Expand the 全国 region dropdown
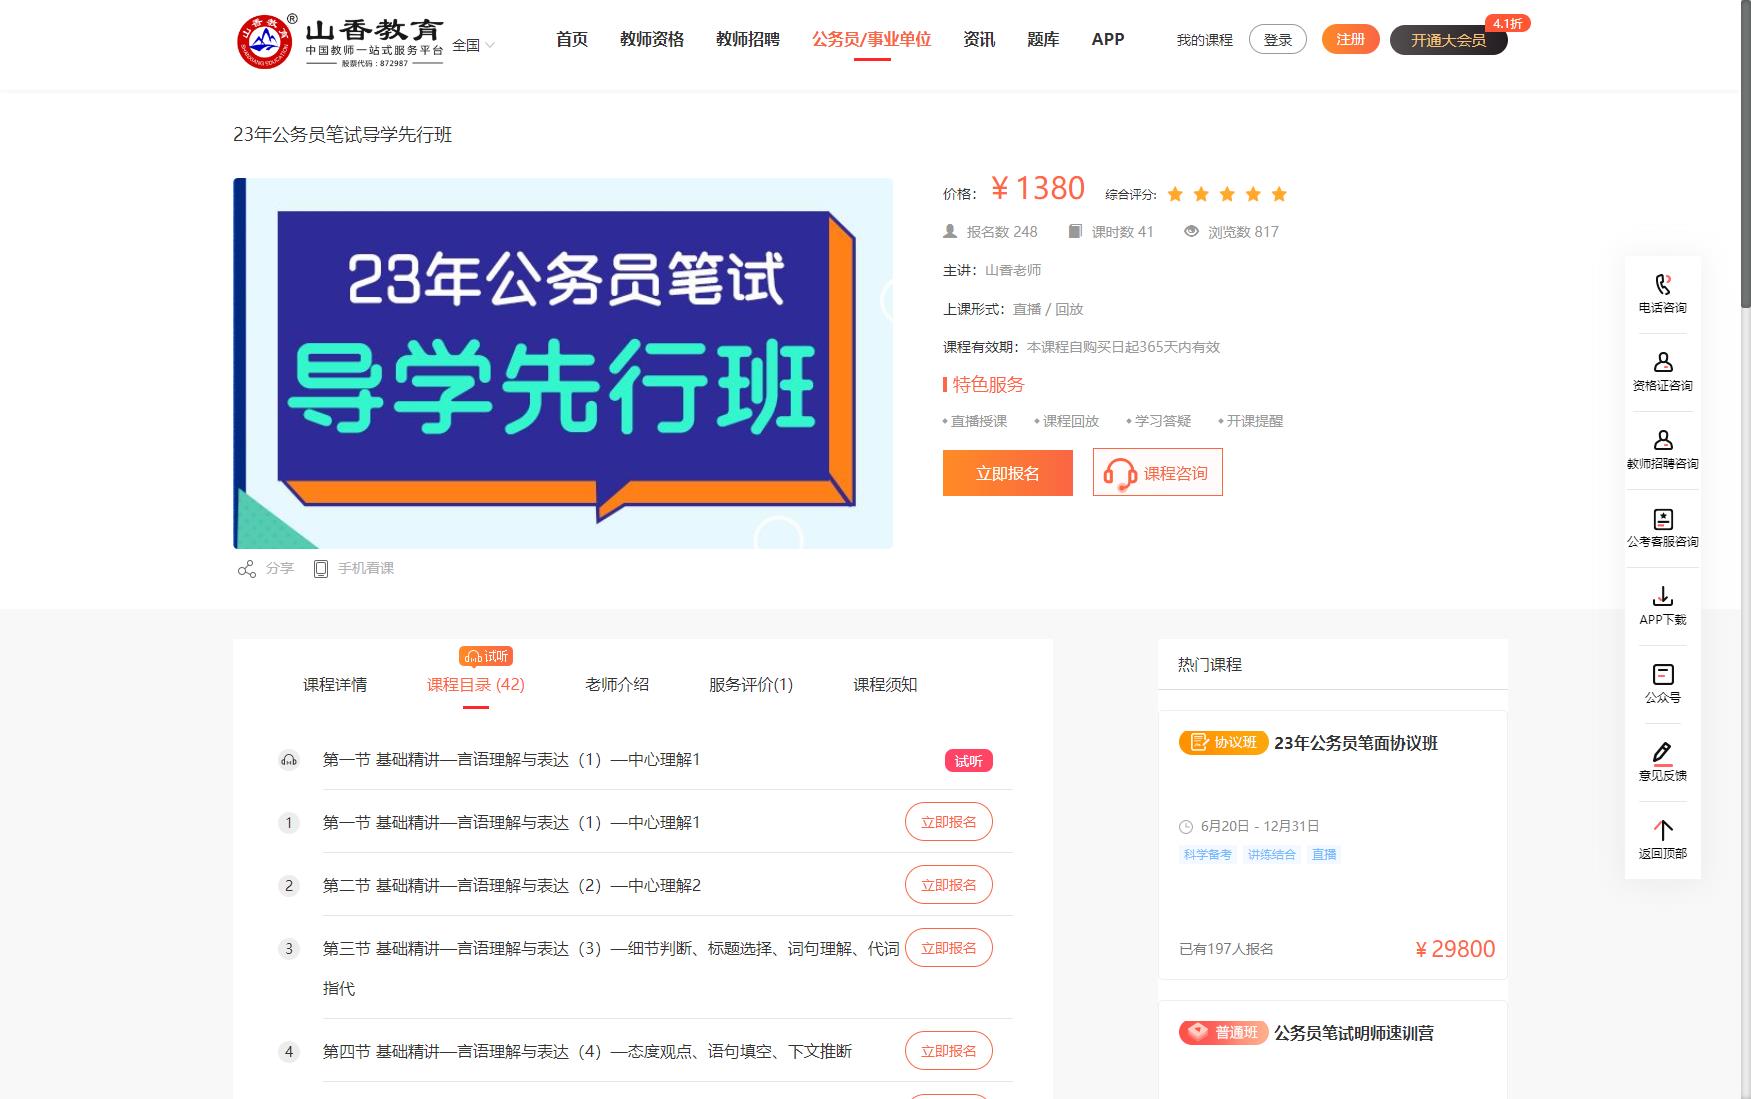Image resolution: width=1751 pixels, height=1099 pixels. click(x=466, y=43)
